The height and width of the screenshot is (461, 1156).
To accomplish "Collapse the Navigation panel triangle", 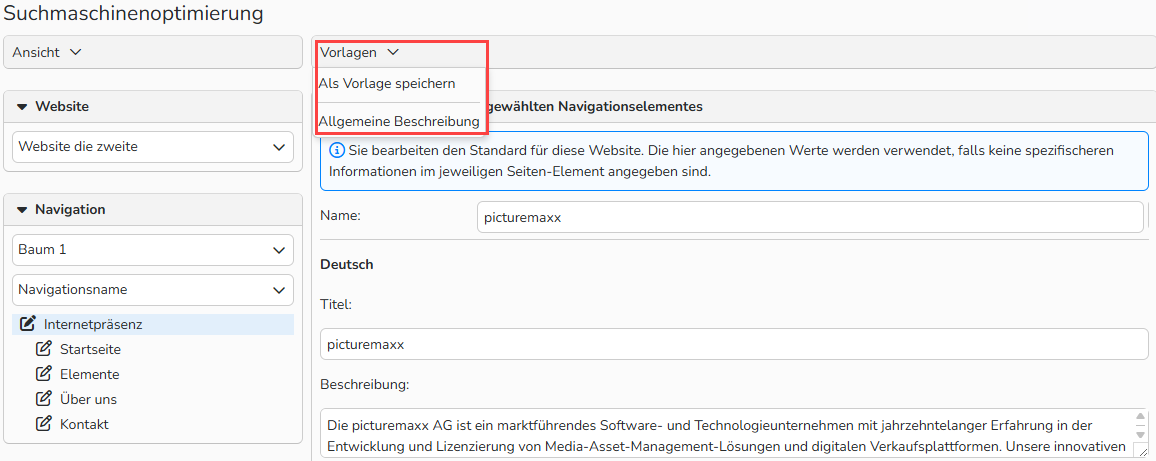I will click(21, 209).
